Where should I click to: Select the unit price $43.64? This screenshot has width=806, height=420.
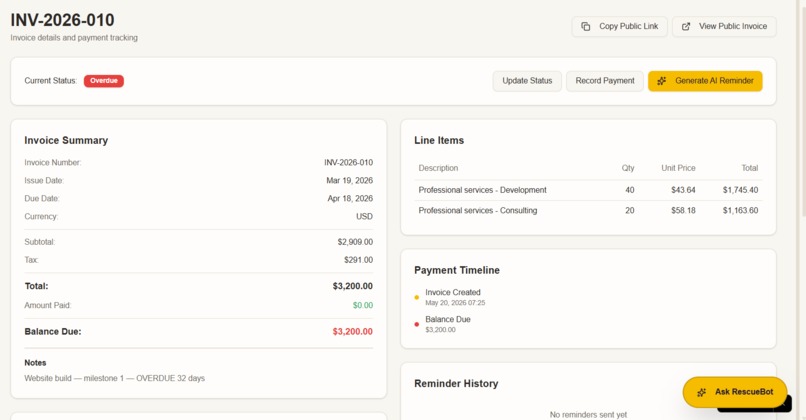[683, 190]
